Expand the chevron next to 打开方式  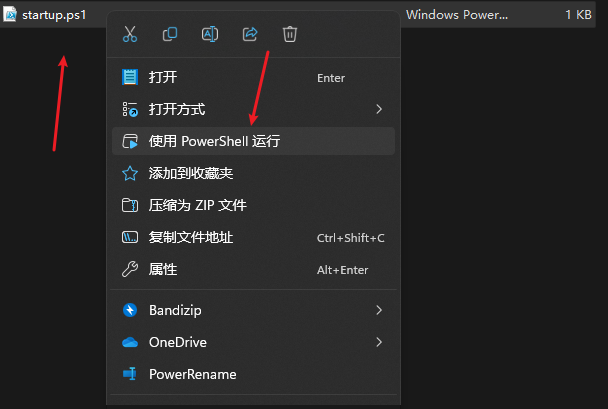coord(379,109)
